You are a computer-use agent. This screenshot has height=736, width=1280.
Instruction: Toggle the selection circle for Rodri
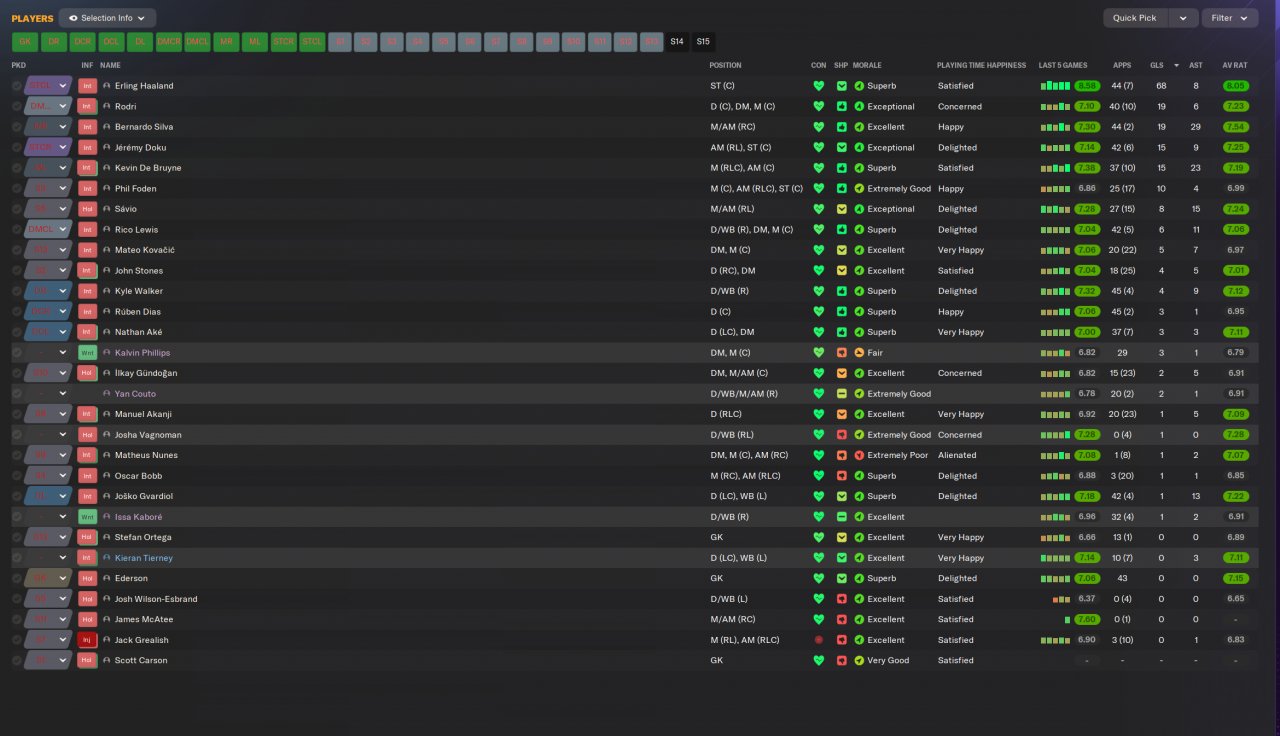[17, 106]
